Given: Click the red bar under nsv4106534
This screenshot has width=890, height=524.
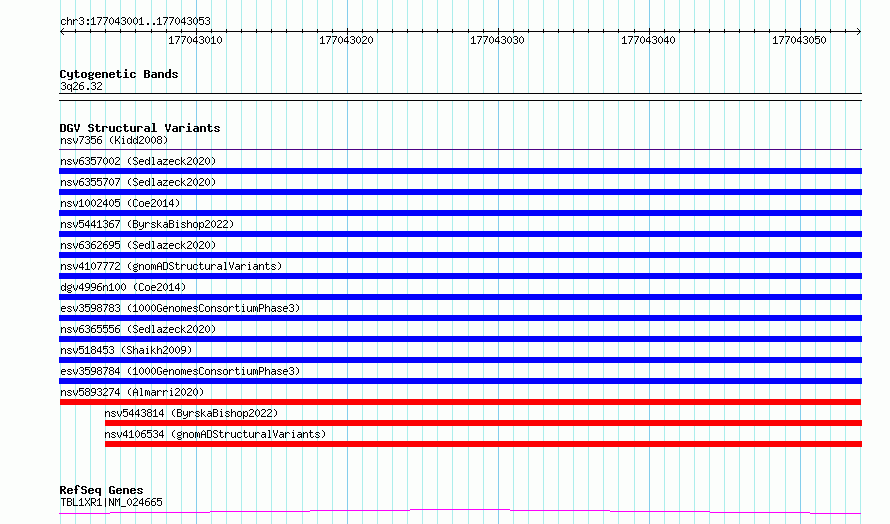Looking at the screenshot, I should point(483,444).
